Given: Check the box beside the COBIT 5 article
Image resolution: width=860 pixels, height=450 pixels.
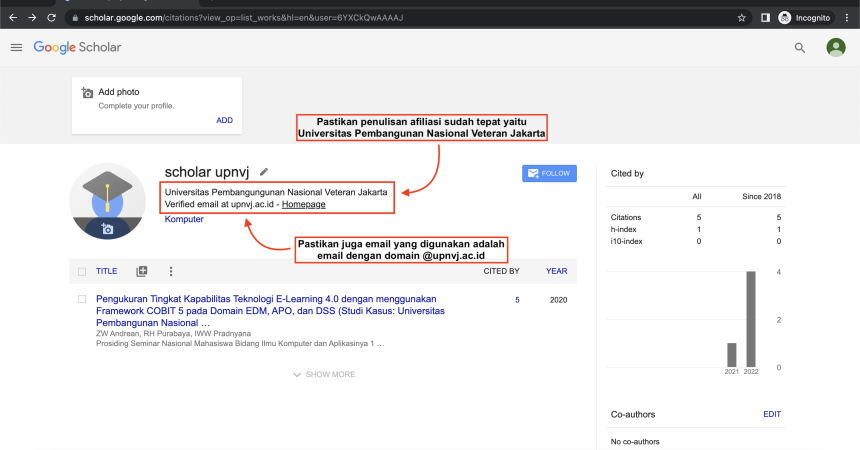Looking at the screenshot, I should pyautogui.click(x=82, y=299).
